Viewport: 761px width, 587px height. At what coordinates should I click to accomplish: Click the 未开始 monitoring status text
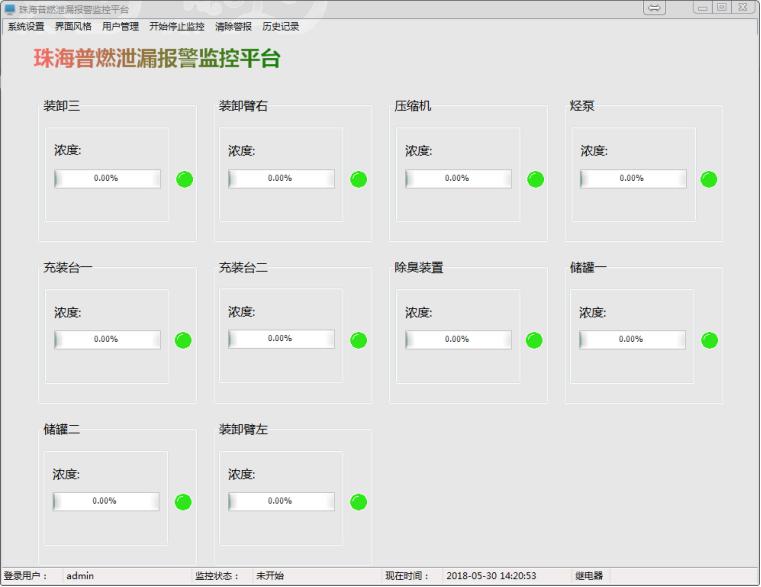pyautogui.click(x=270, y=576)
